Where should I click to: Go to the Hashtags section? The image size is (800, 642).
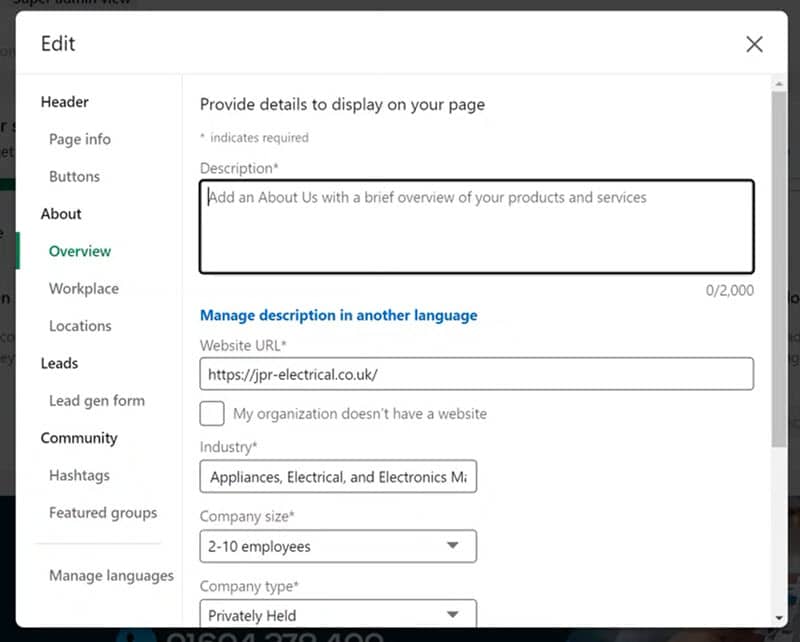coord(79,475)
